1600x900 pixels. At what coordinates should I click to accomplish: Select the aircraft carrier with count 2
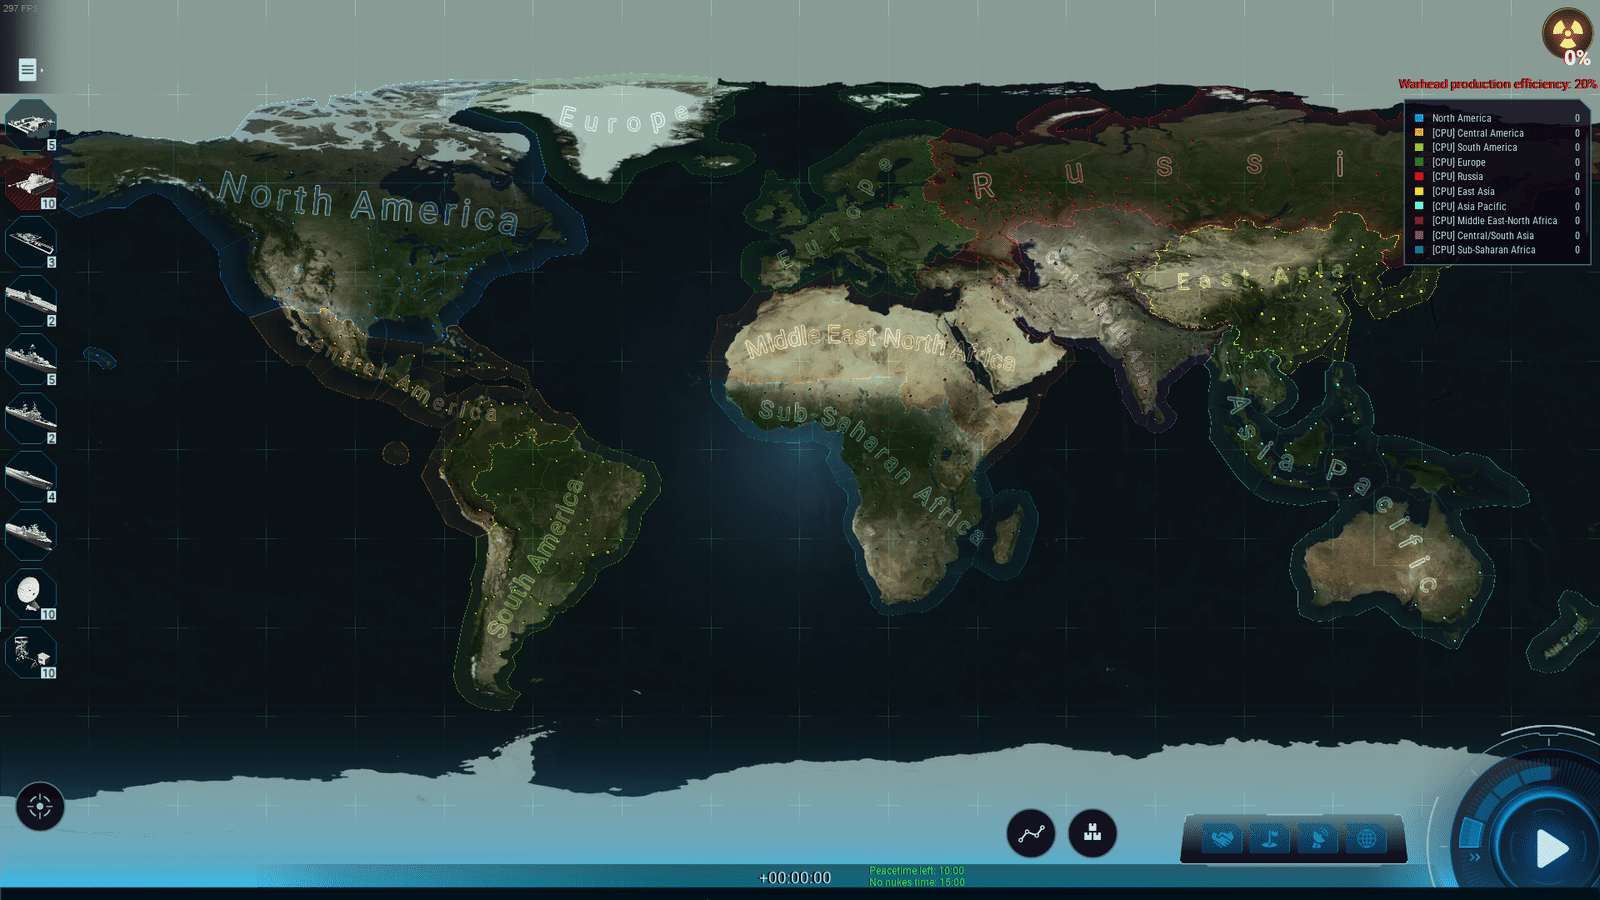coord(31,301)
